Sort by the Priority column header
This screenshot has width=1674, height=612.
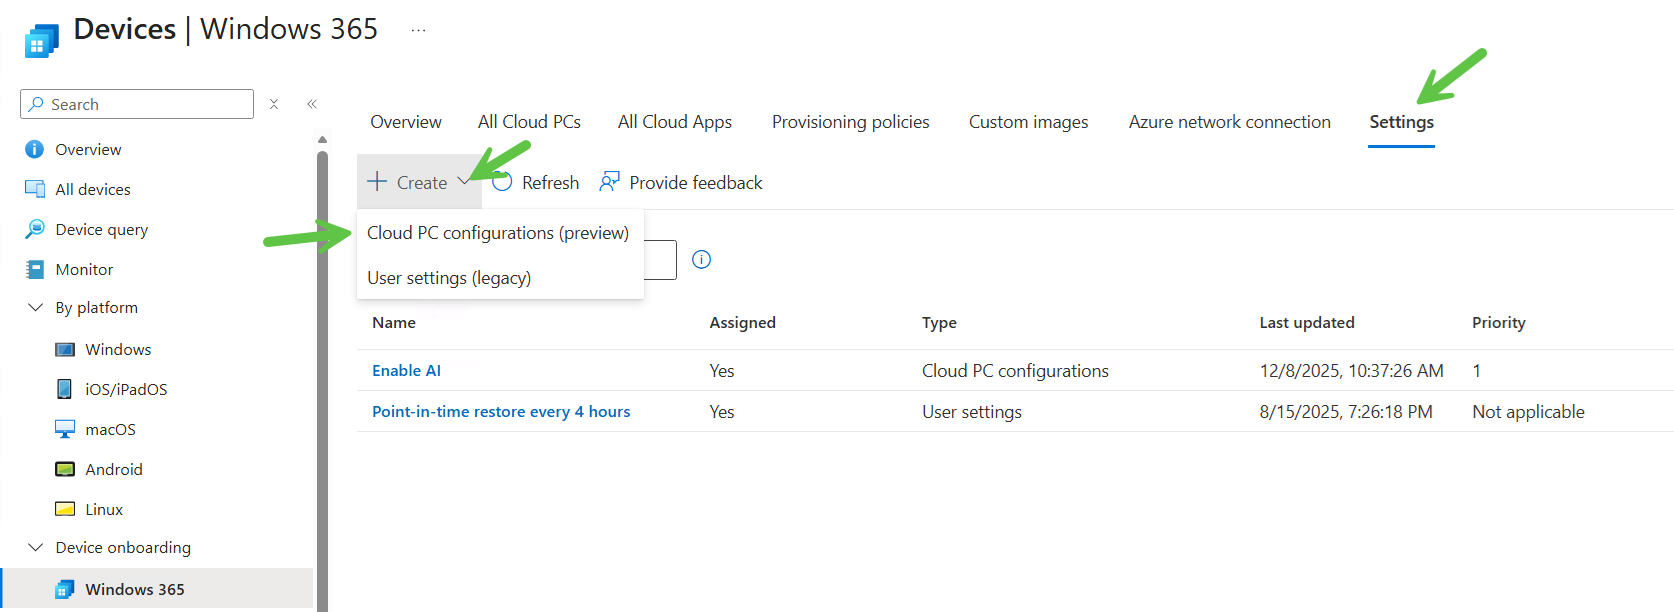(1499, 322)
